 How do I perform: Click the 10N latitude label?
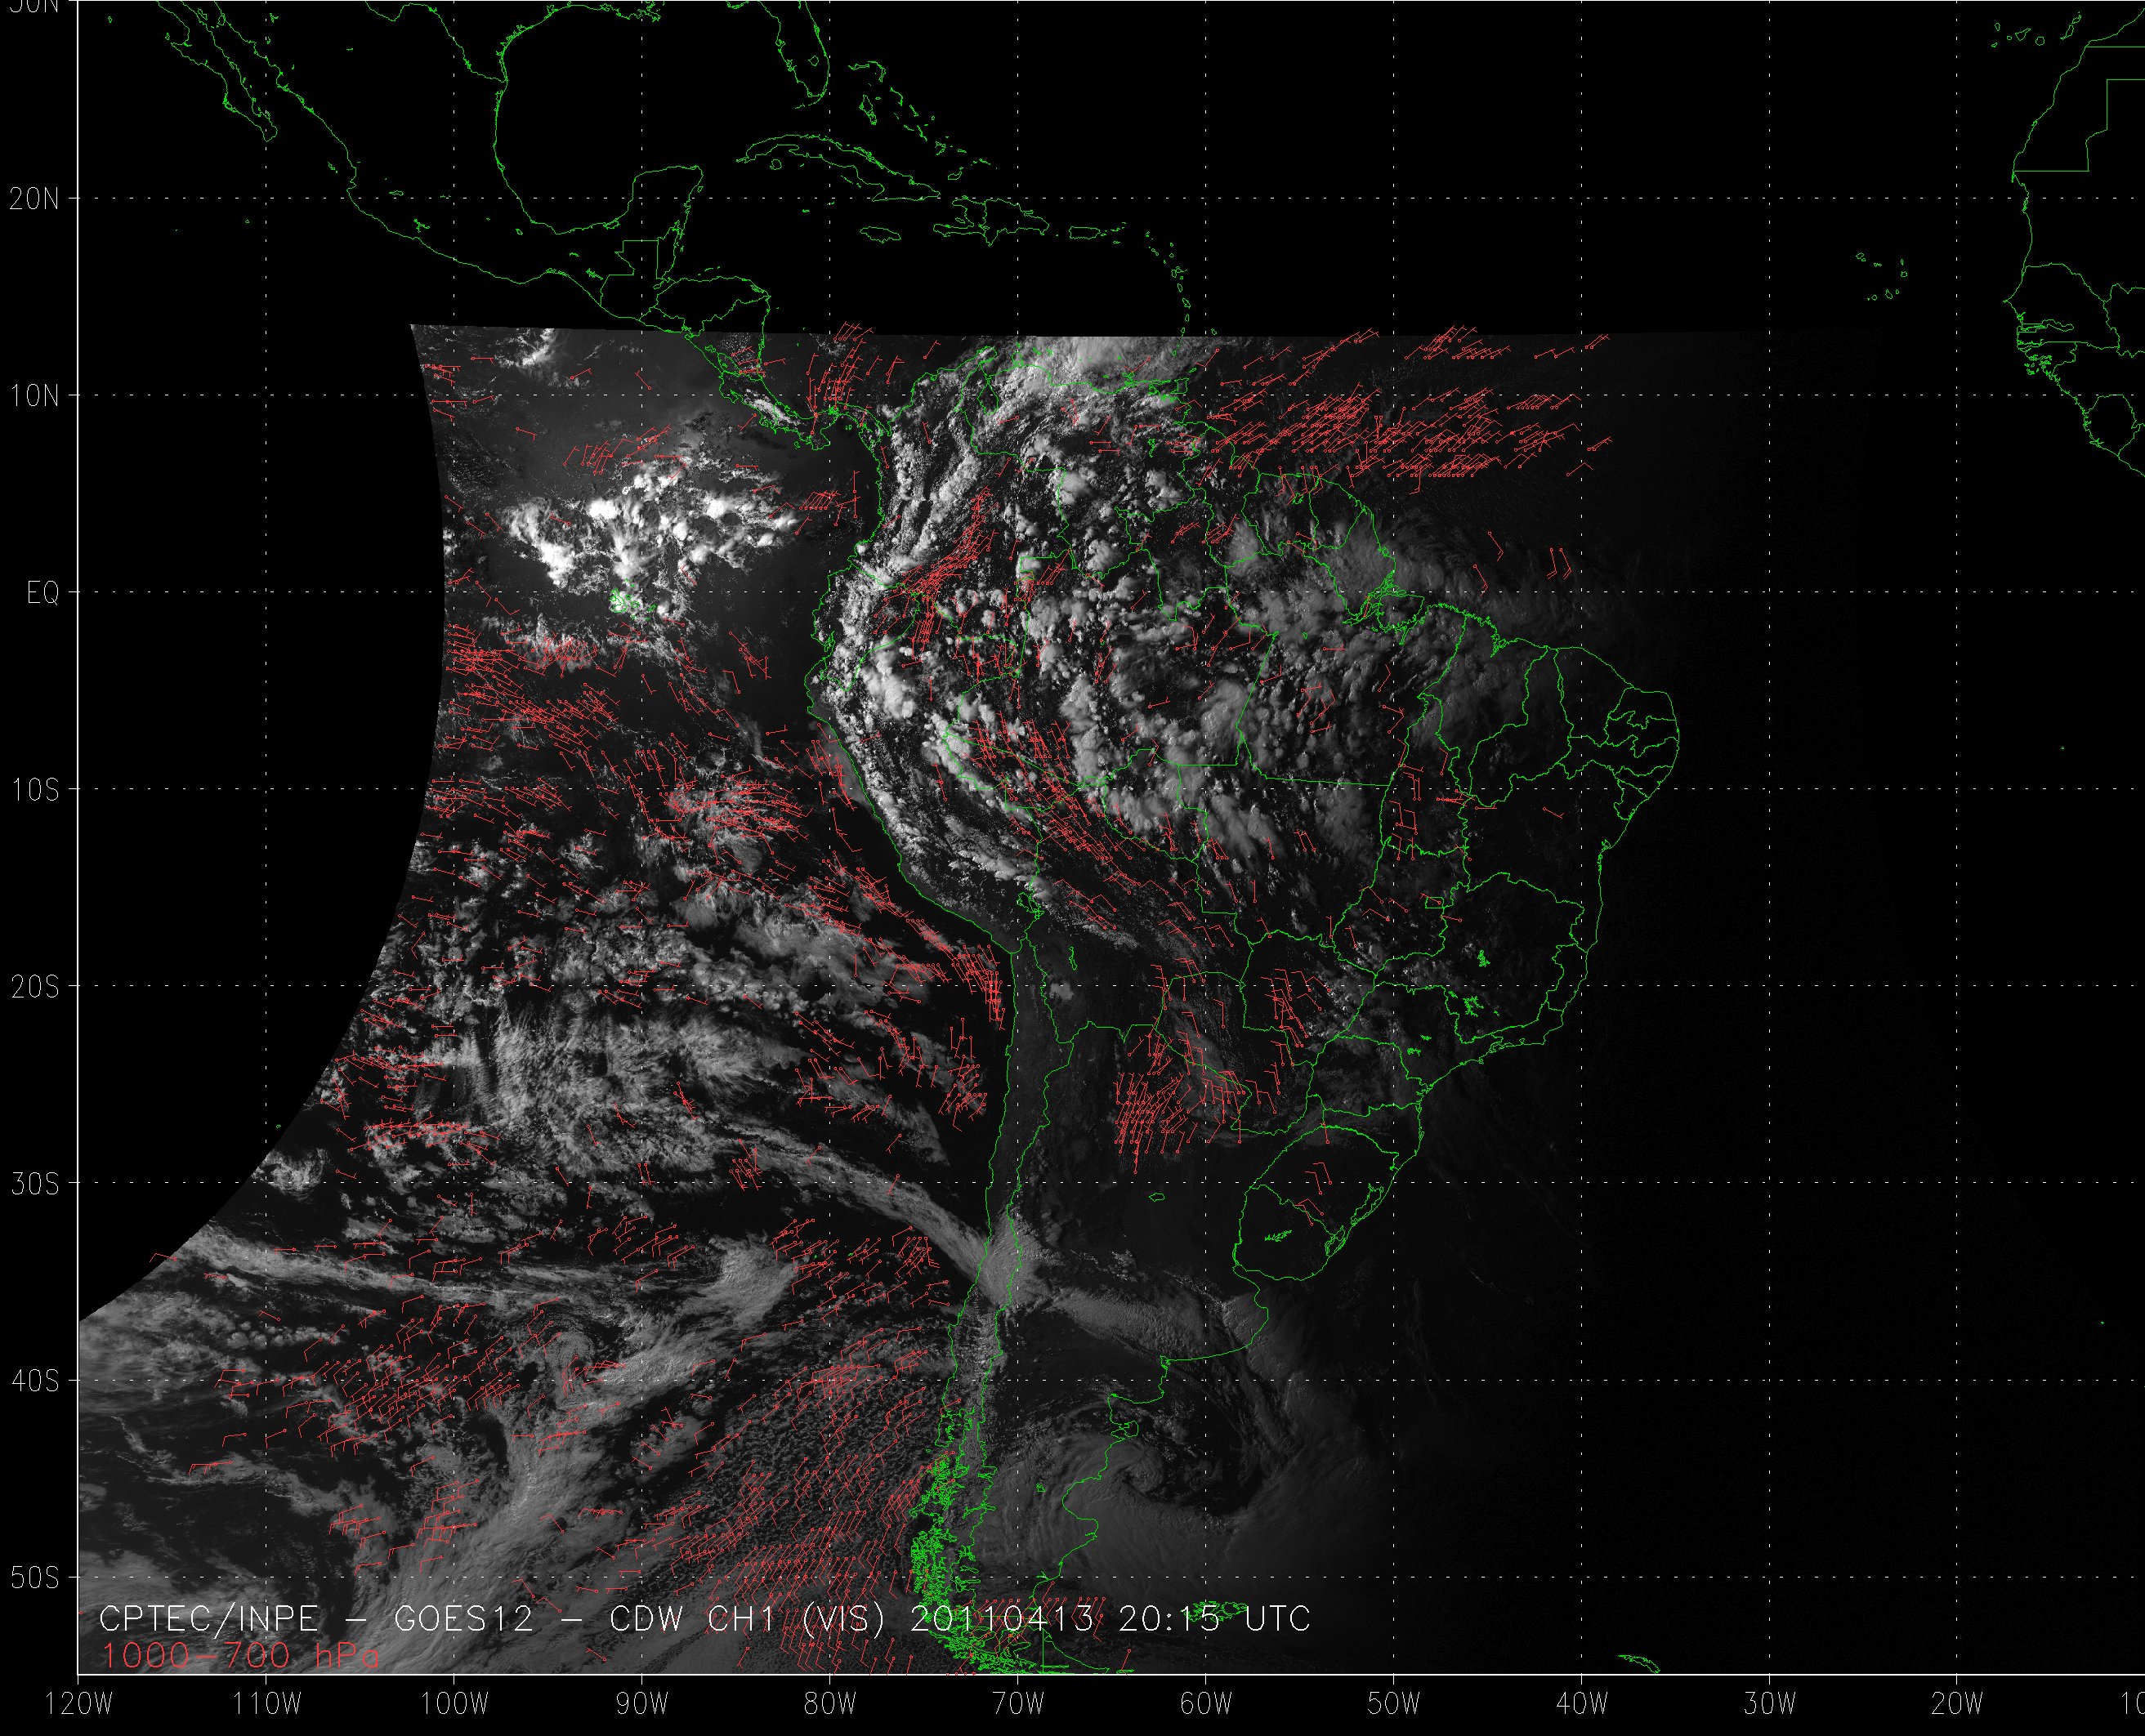(x=35, y=396)
